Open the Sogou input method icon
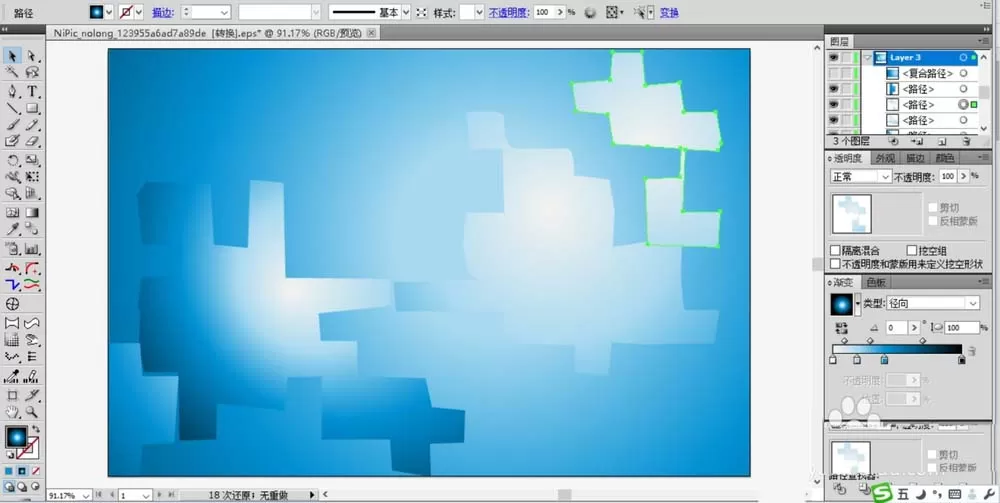 click(883, 493)
